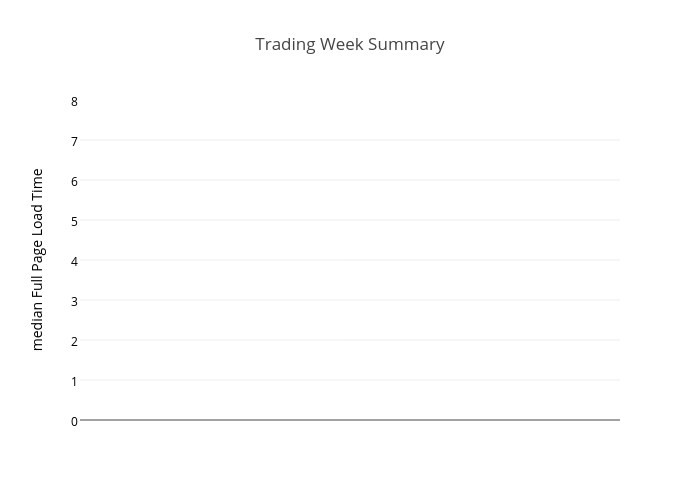
Task: Click the horizontal gridline at value 1
Action: [350, 380]
